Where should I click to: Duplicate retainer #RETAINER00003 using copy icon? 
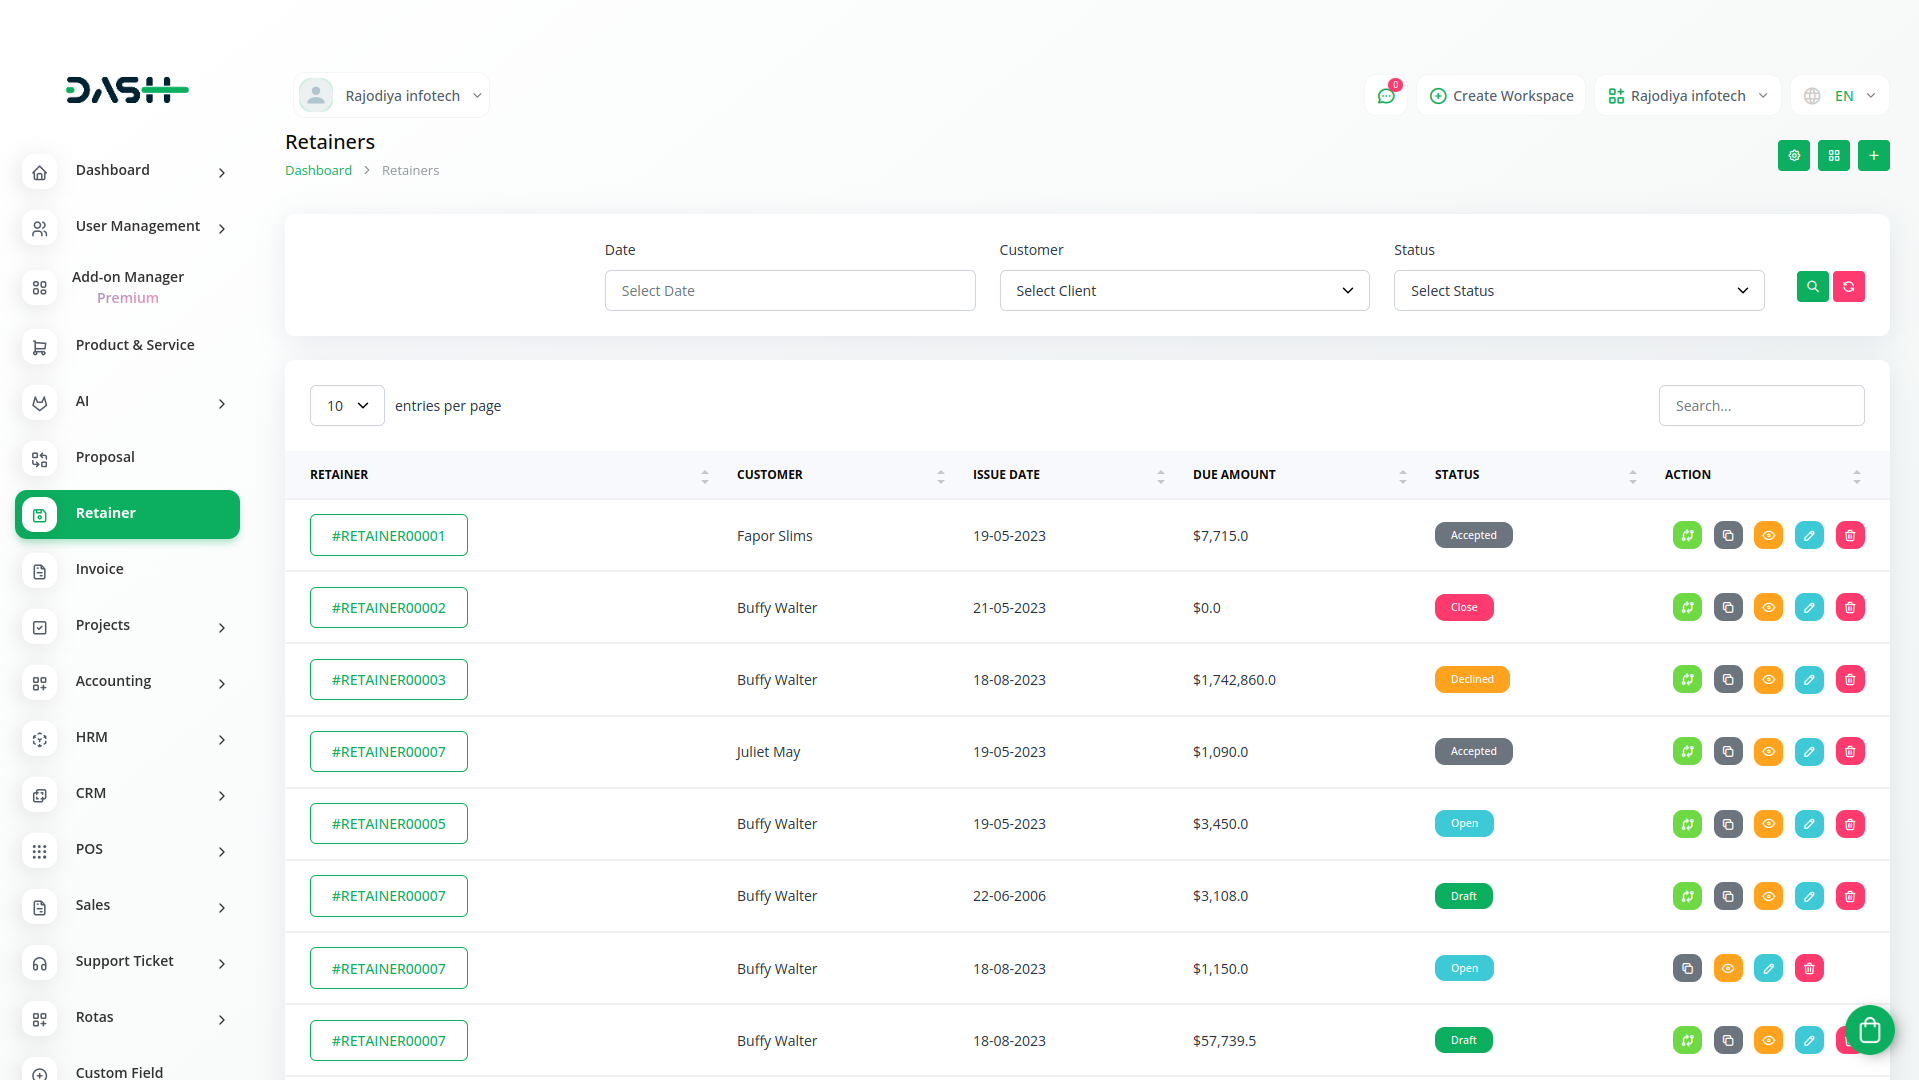1727,680
